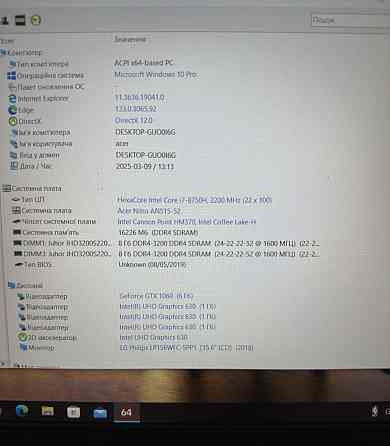
Task: Click the dark report icon in the toolbar
Action: tap(20, 20)
